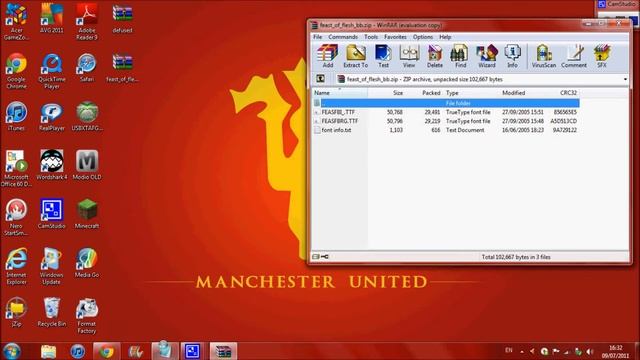
Task: Open the address path dropdown arrow
Action: pos(625,79)
